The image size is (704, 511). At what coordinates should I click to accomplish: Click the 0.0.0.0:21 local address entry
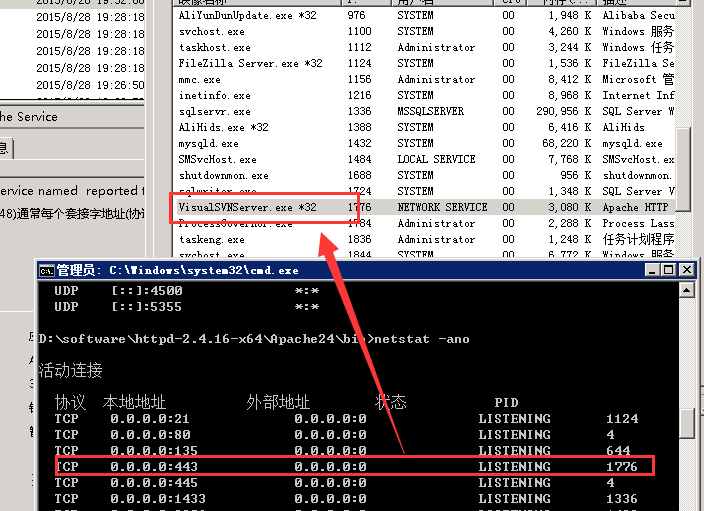150,418
